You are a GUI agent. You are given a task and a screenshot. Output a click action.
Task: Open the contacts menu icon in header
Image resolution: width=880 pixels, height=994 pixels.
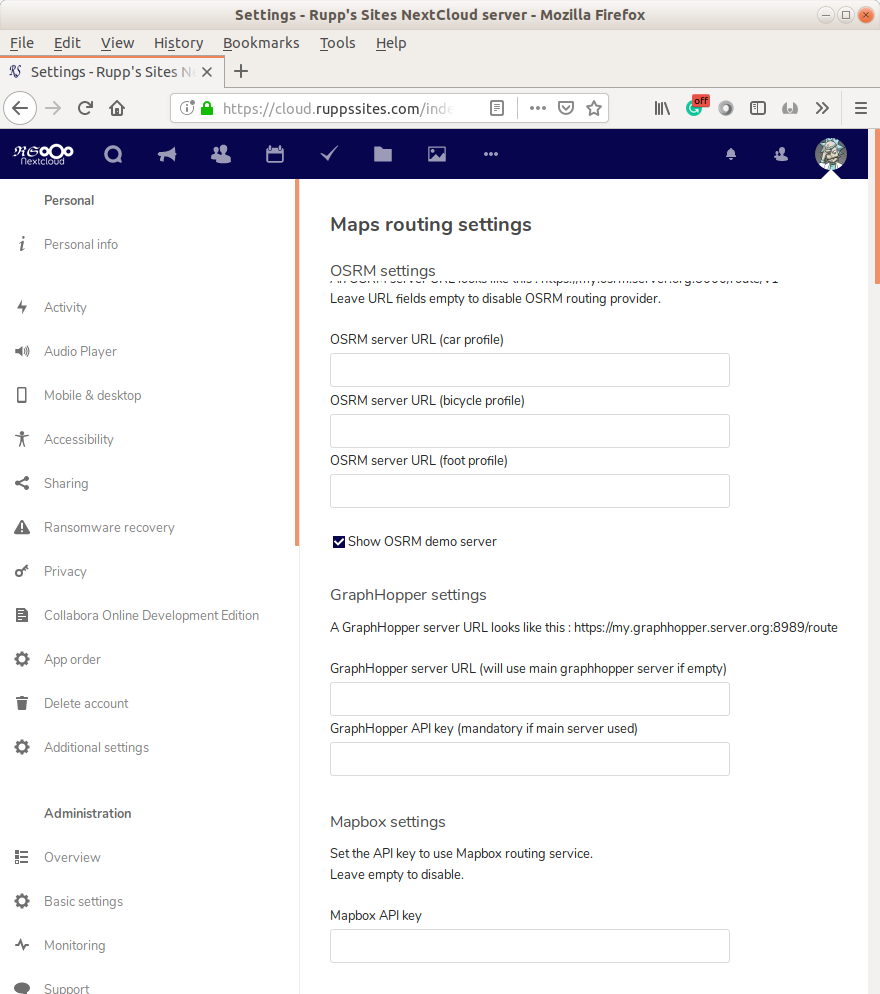[781, 154]
